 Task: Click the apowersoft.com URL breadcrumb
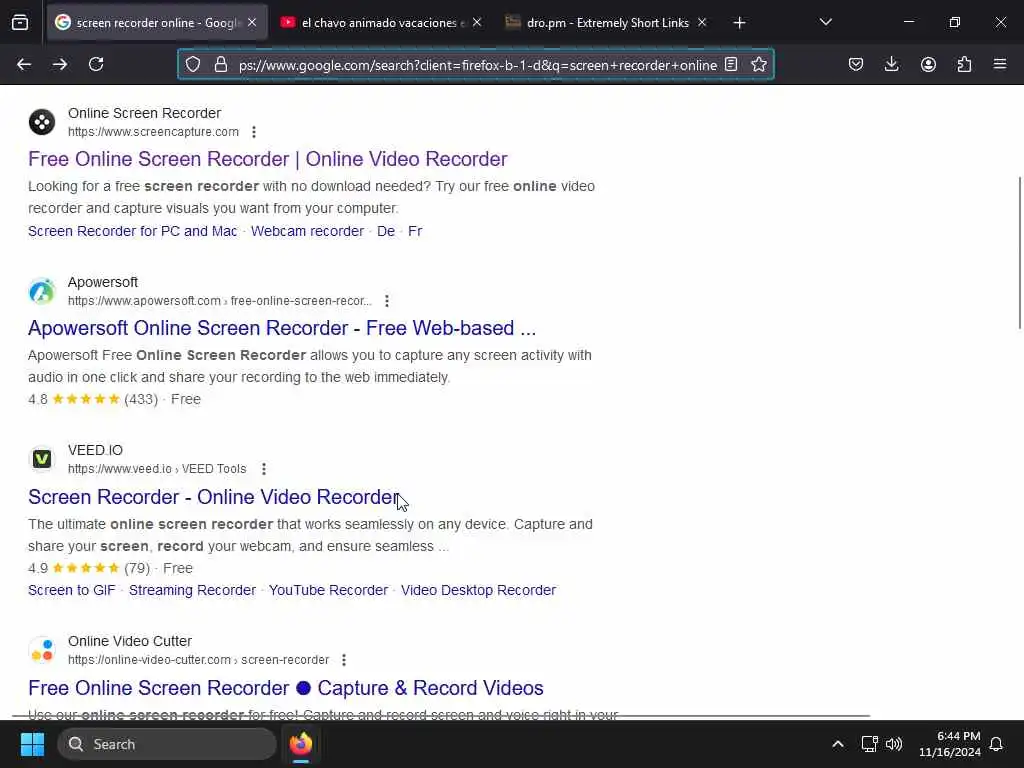pyautogui.click(x=219, y=301)
